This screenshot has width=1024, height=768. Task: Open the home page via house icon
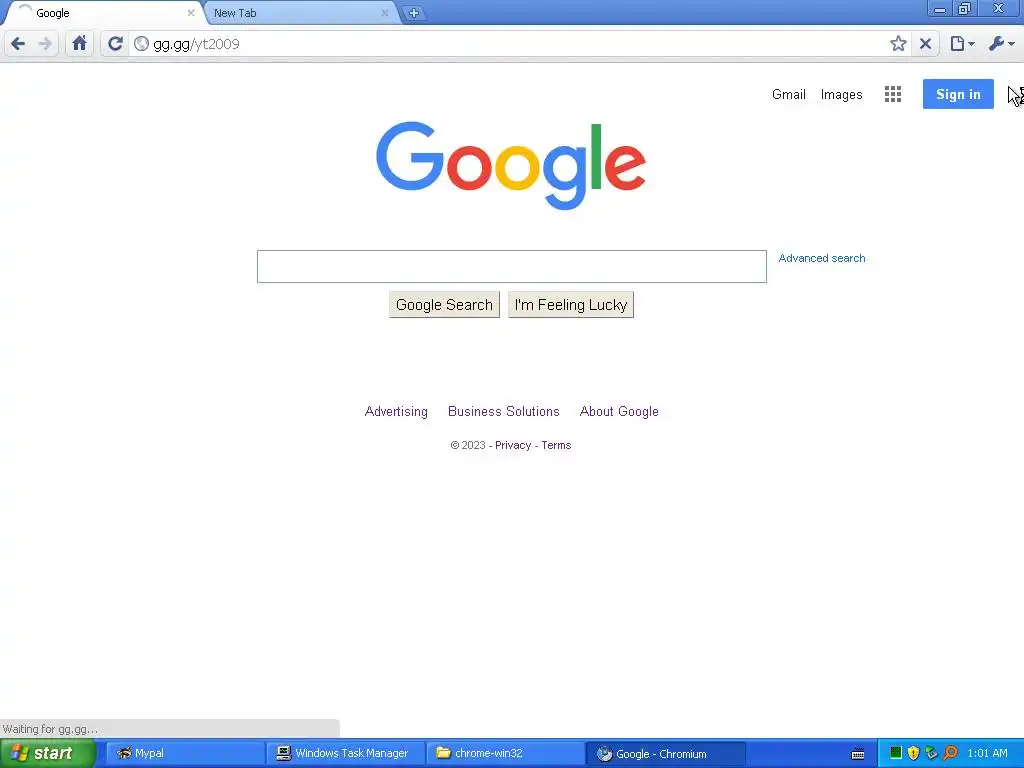coord(80,44)
